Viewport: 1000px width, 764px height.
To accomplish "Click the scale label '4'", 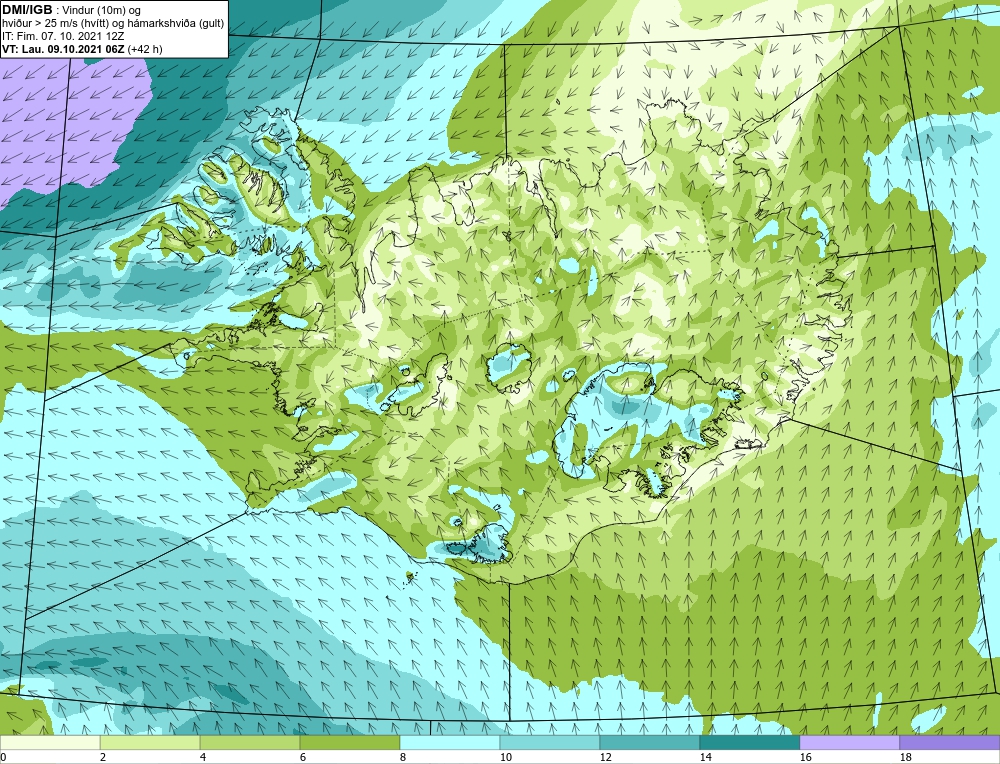I will point(203,757).
